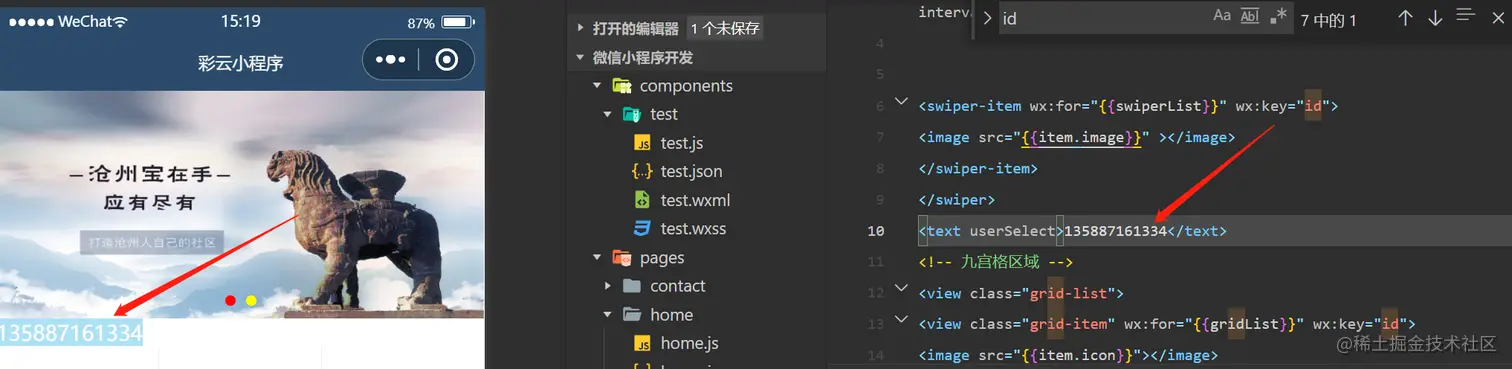Viewport: 1512px width, 369px height.
Task: Open test.wxml file
Action: click(x=695, y=200)
